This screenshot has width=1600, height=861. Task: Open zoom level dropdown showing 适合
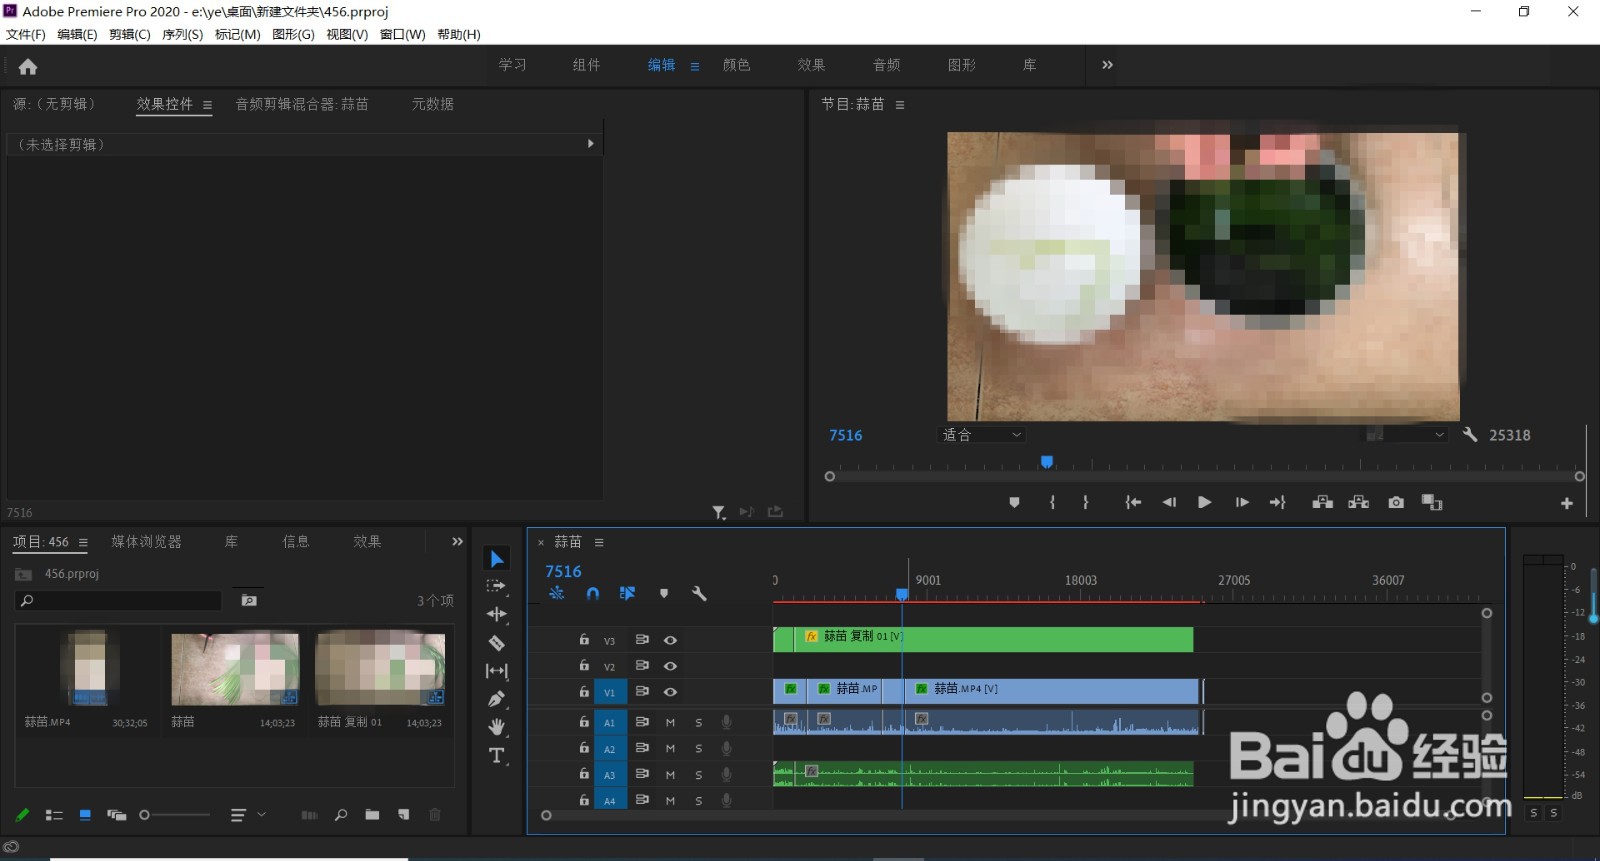982,435
